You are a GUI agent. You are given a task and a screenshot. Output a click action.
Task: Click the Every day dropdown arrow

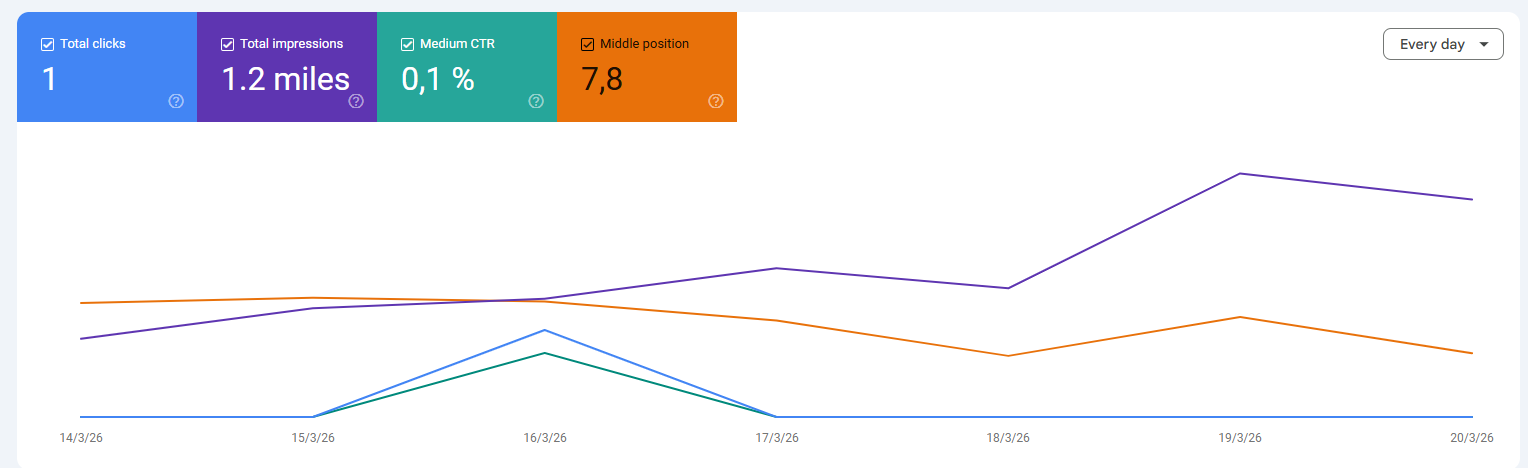pyautogui.click(x=1483, y=44)
